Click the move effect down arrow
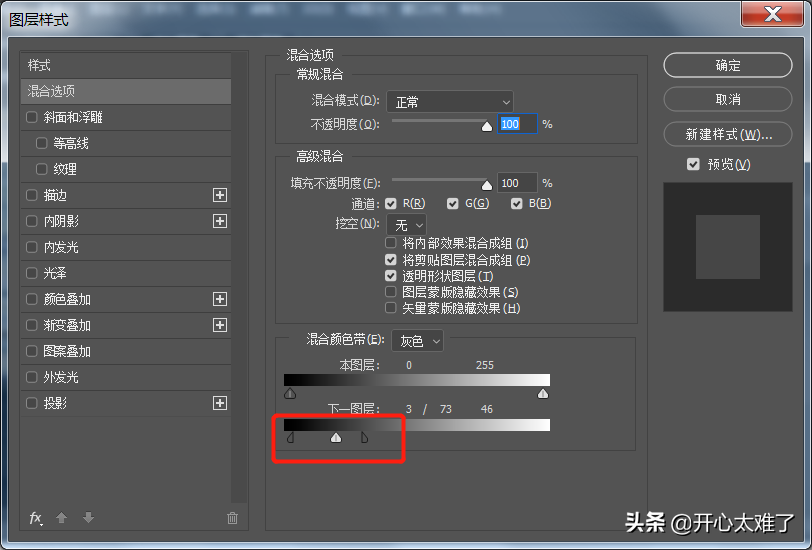 (89, 517)
